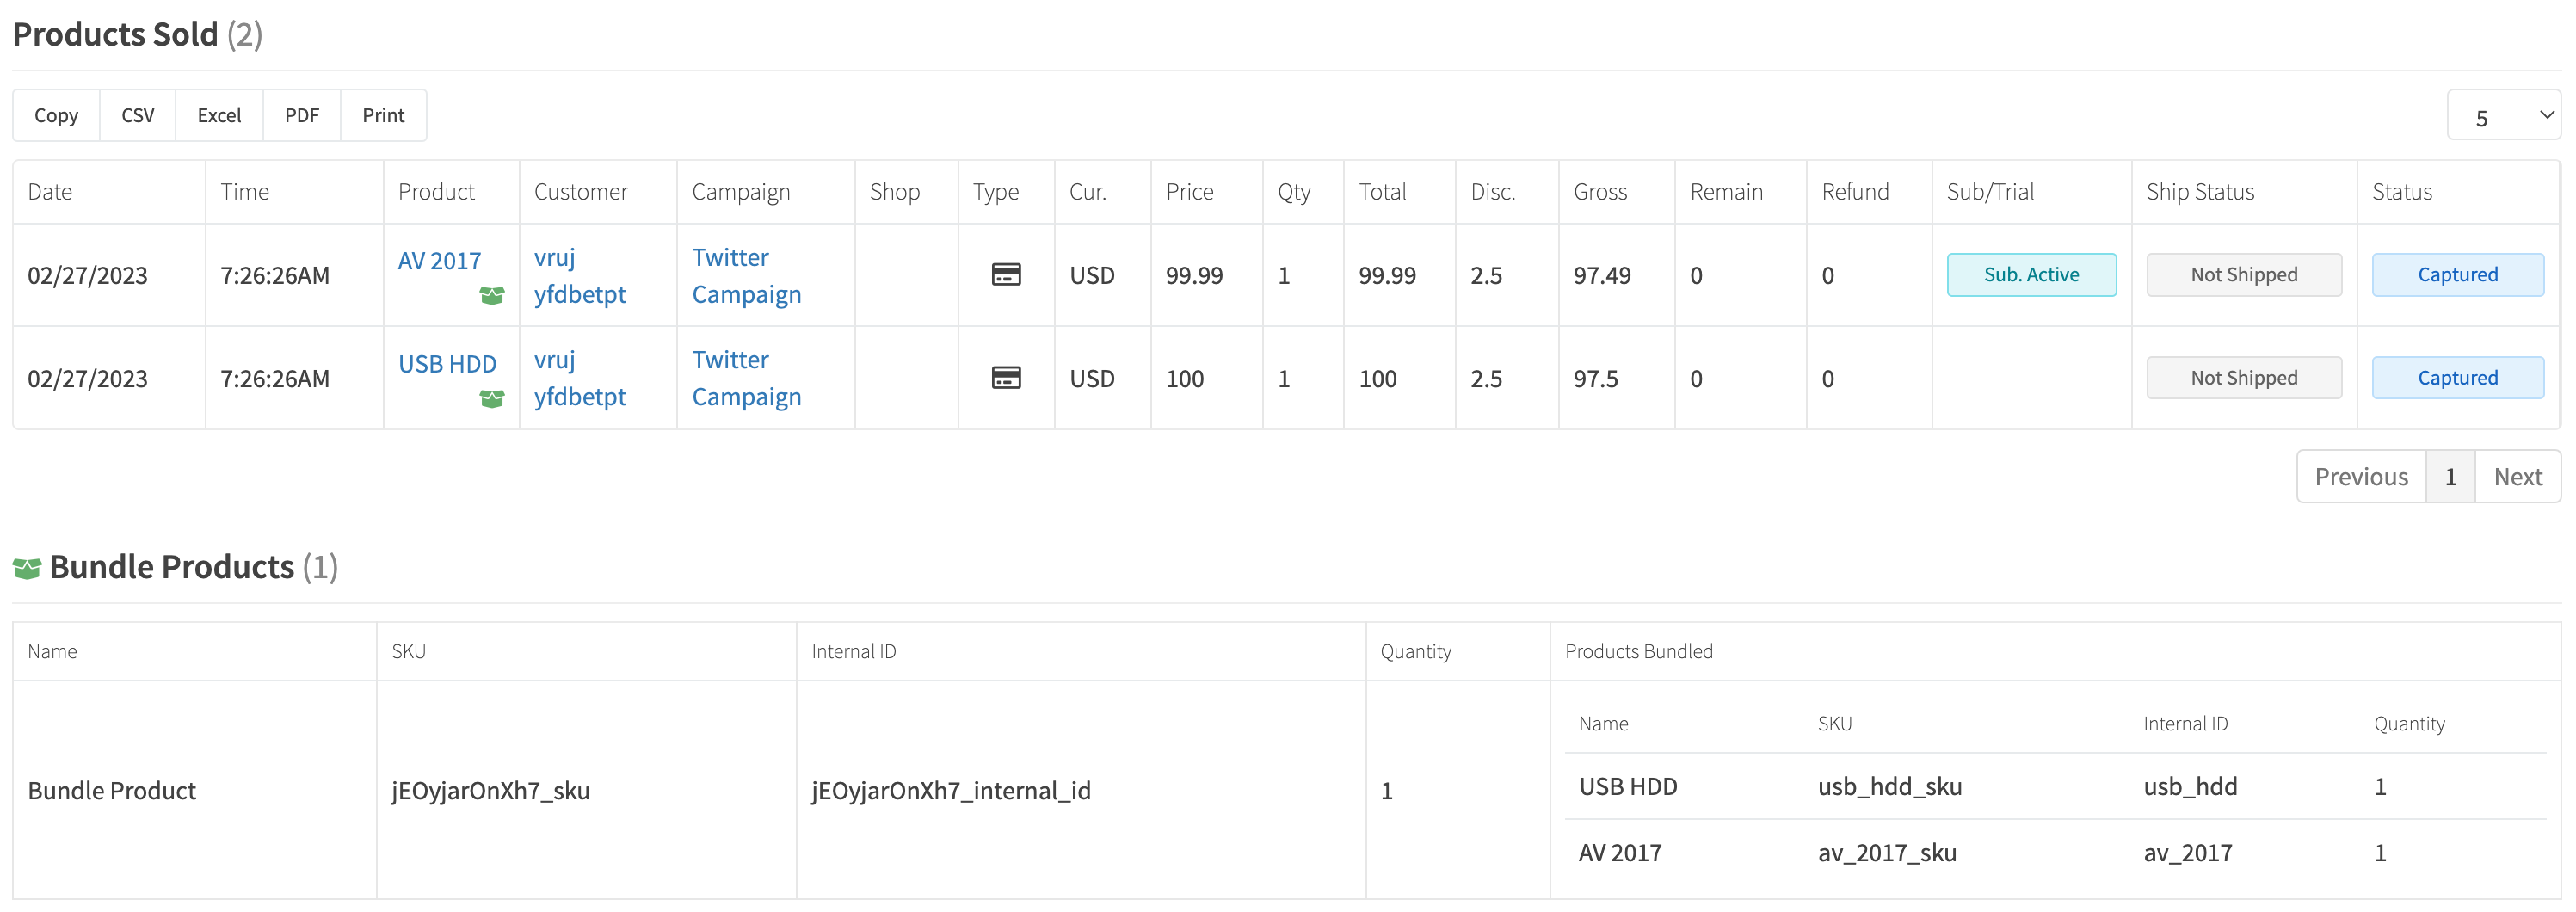Click bundle icon under AV 2017 product
Viewport: 2576px width, 912px height.
[x=492, y=296]
